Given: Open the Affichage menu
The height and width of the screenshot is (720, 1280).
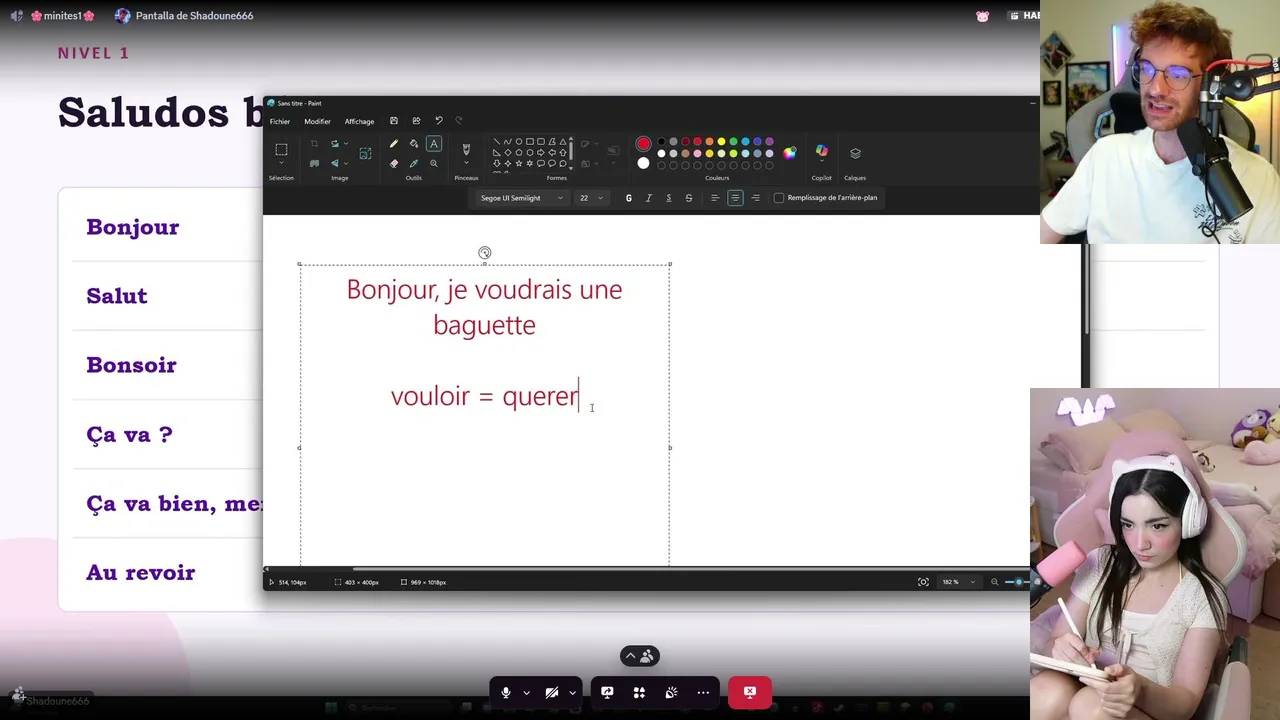Looking at the screenshot, I should [359, 121].
